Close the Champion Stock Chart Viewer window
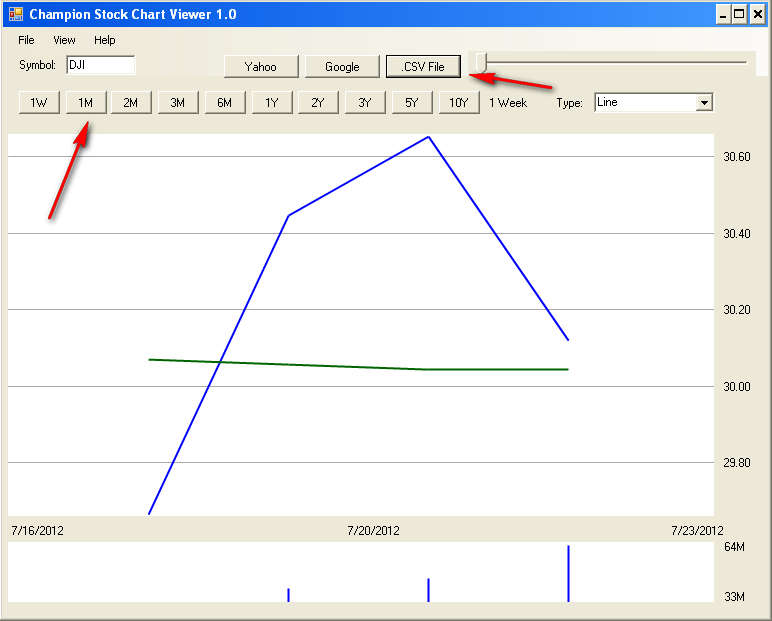This screenshot has width=772, height=621. point(757,14)
